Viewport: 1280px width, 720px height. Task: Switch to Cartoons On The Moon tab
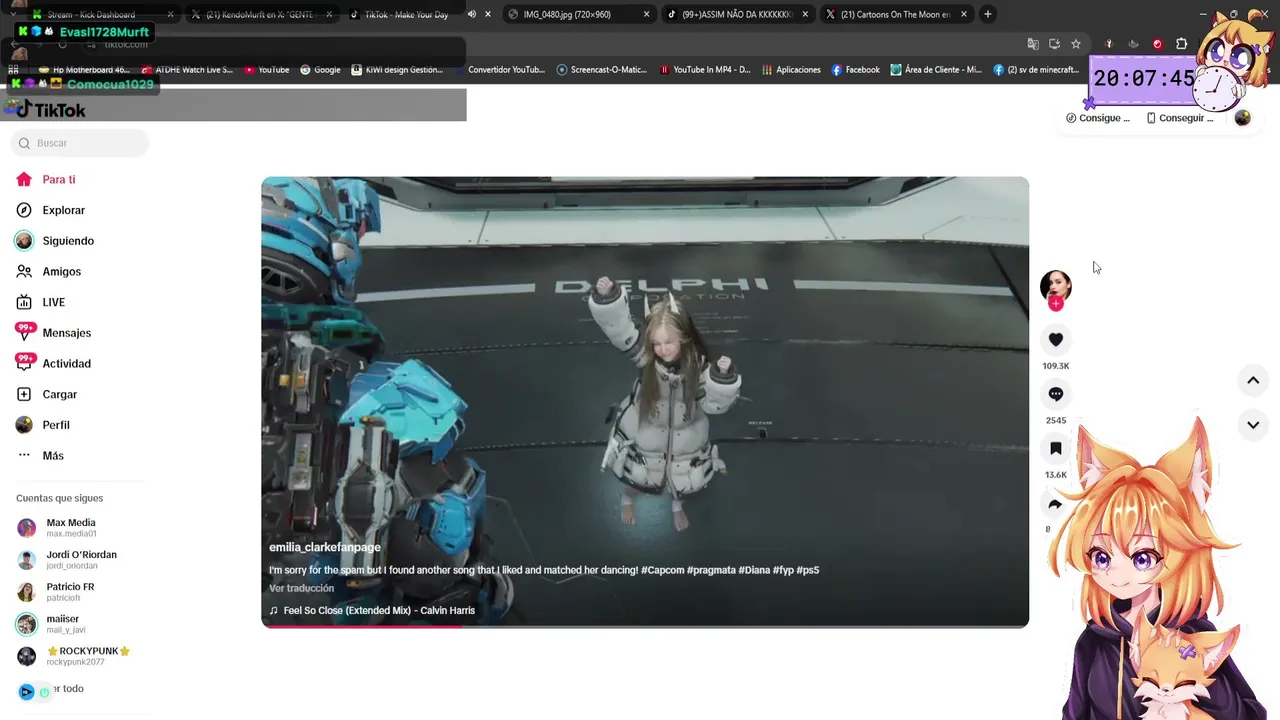[x=895, y=14]
